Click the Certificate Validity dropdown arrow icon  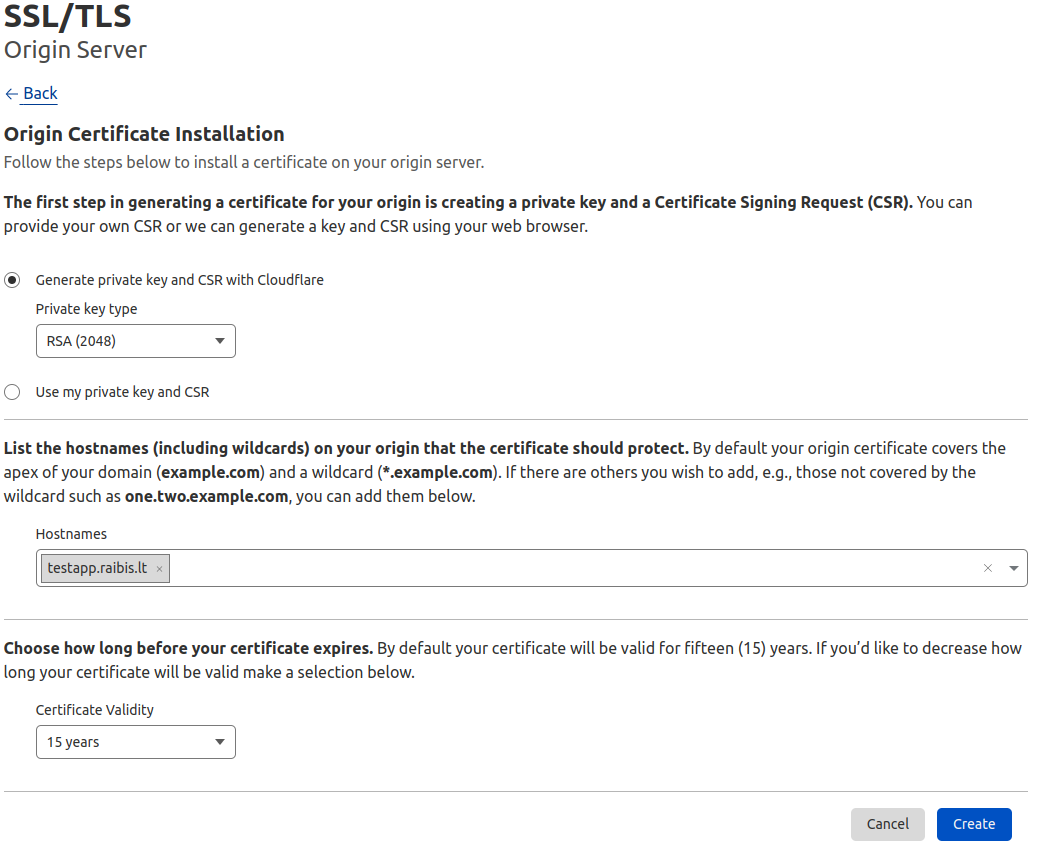[x=219, y=741]
